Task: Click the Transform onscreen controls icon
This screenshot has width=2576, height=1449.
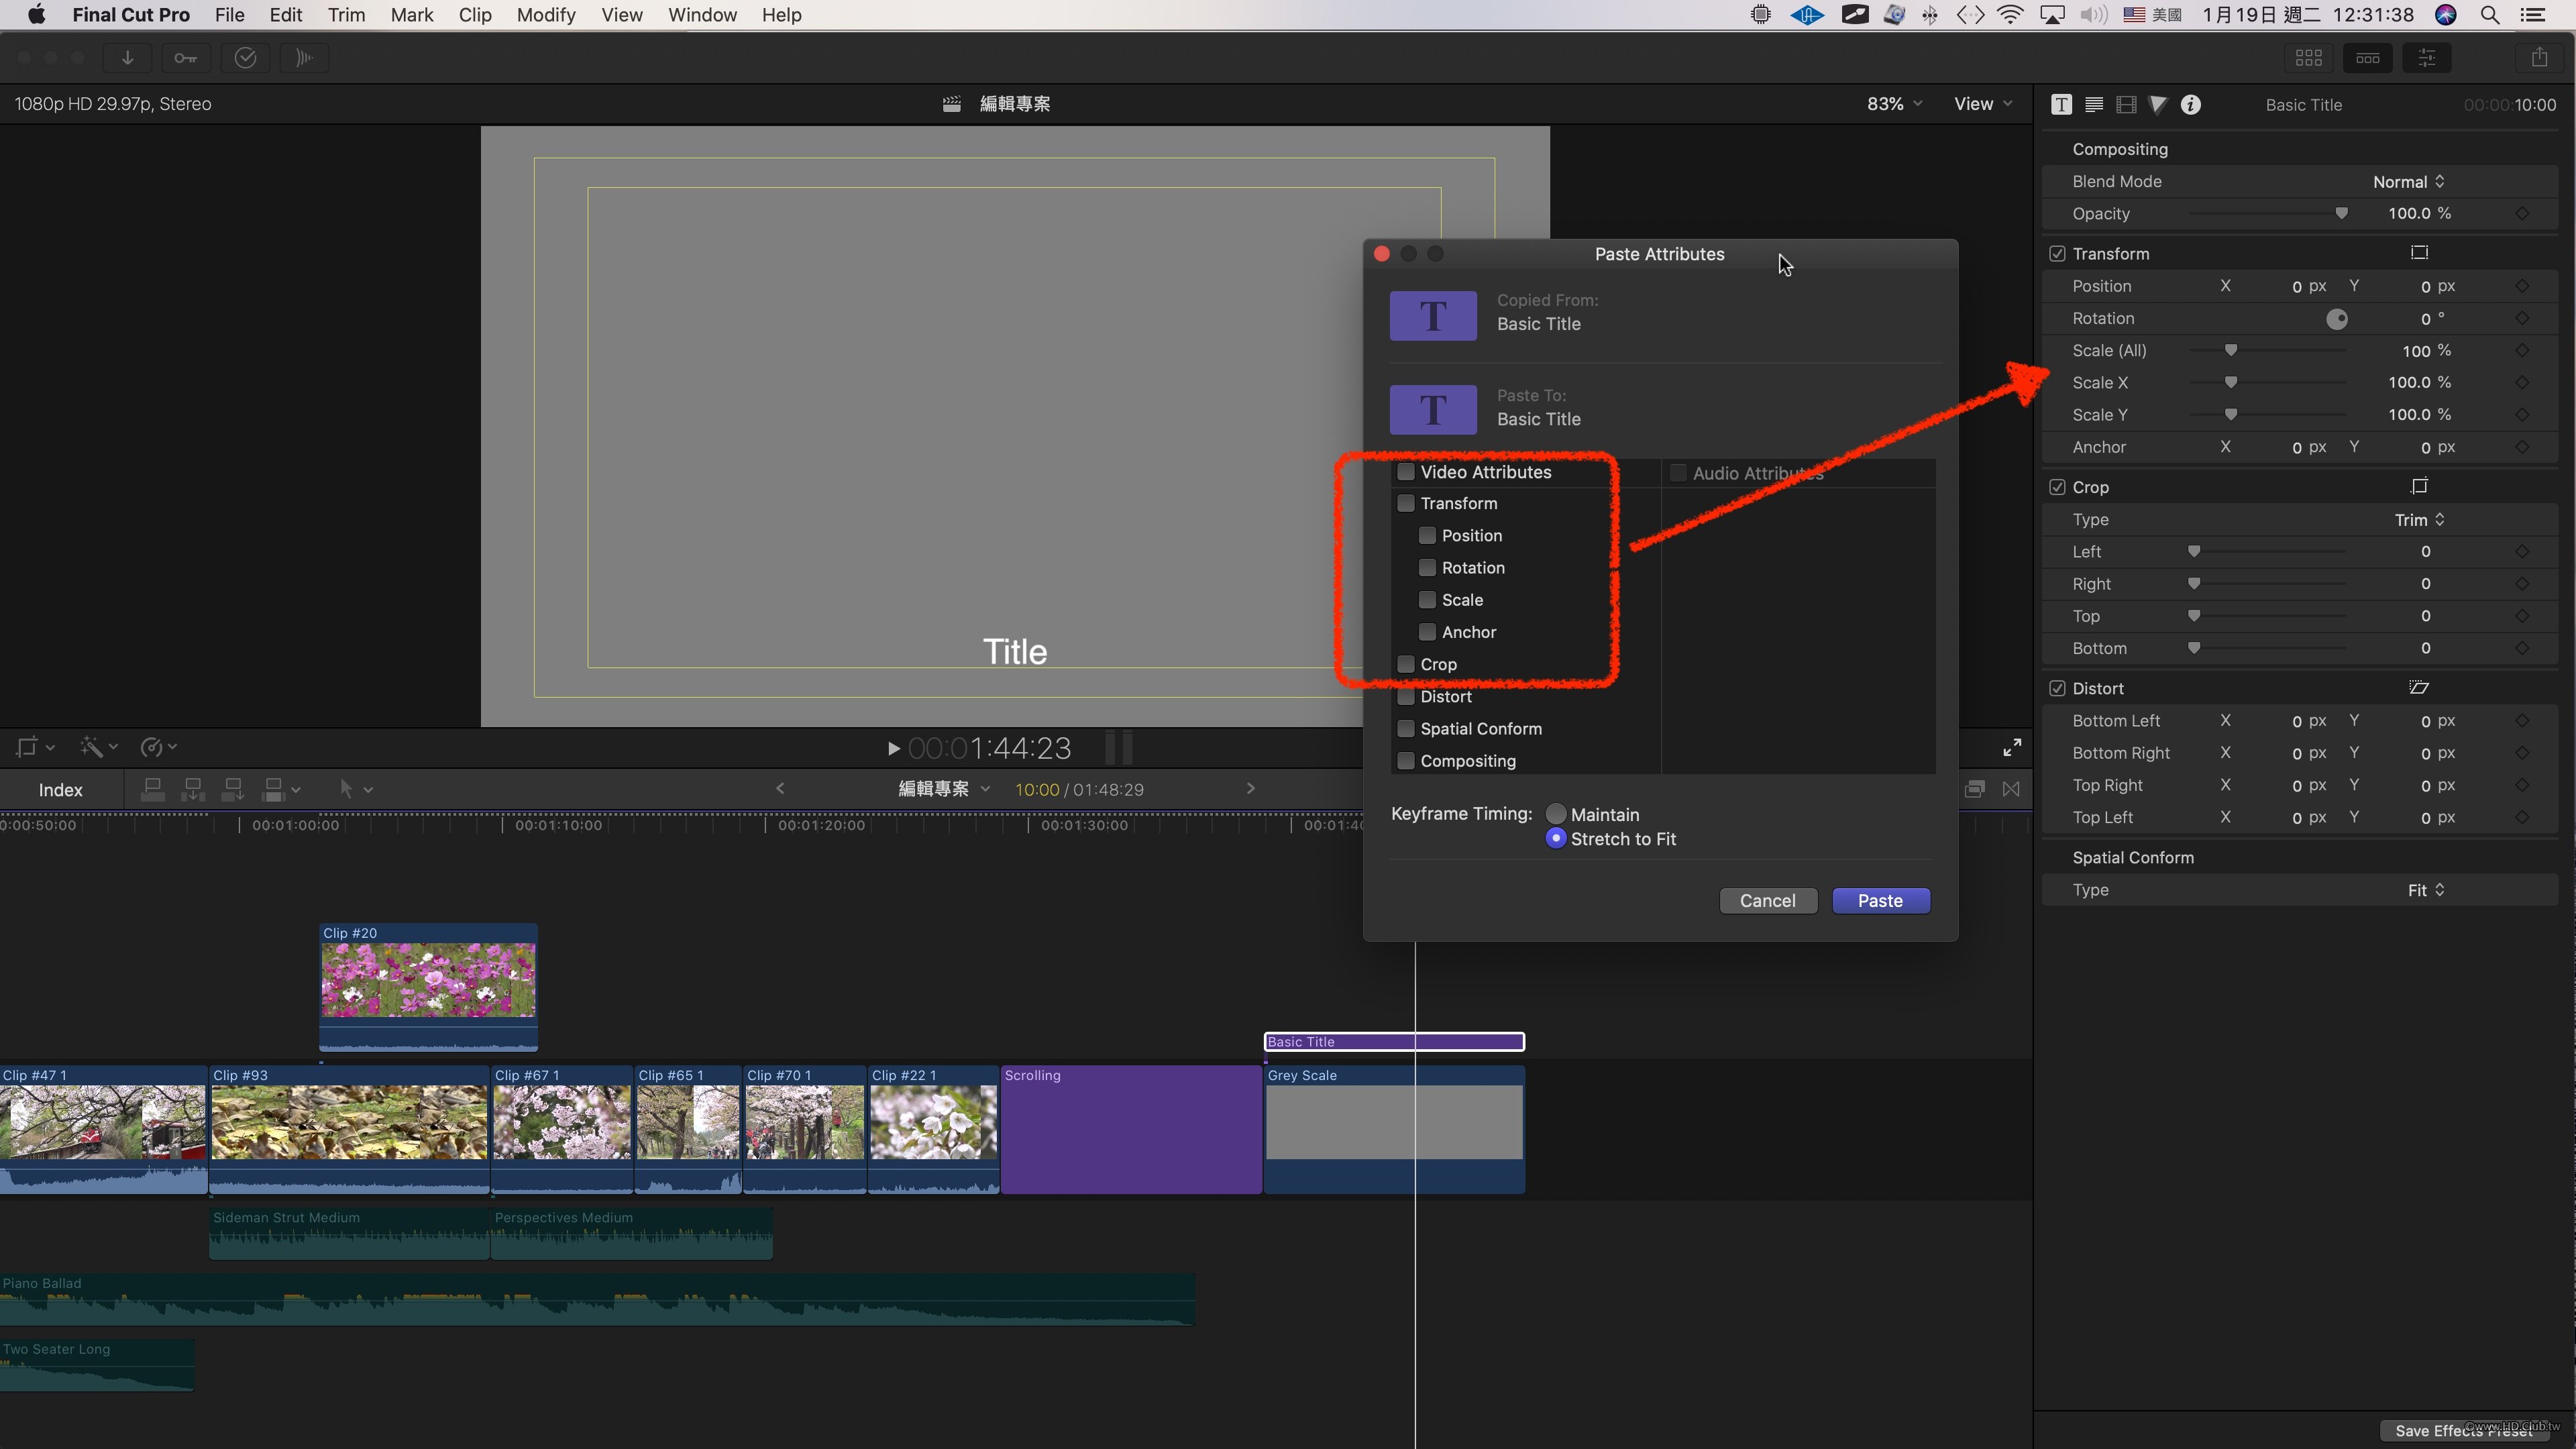Action: (2419, 253)
